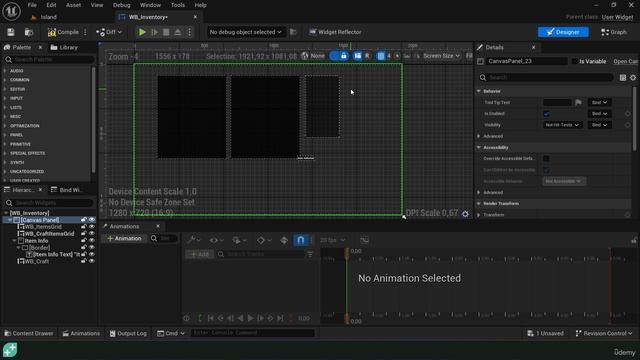640x360 pixels.
Task: Switch to Designer mode
Action: pos(563,32)
